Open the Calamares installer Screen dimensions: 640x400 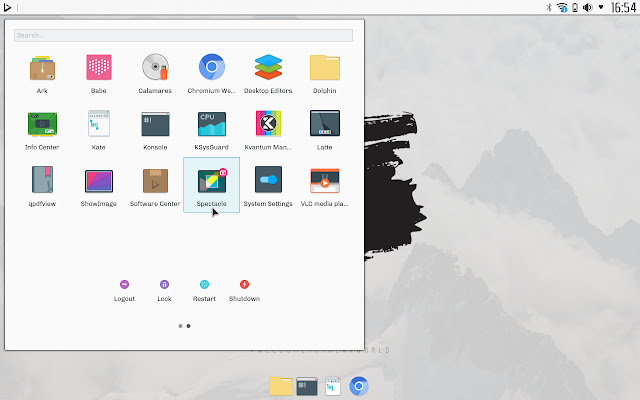[155, 73]
